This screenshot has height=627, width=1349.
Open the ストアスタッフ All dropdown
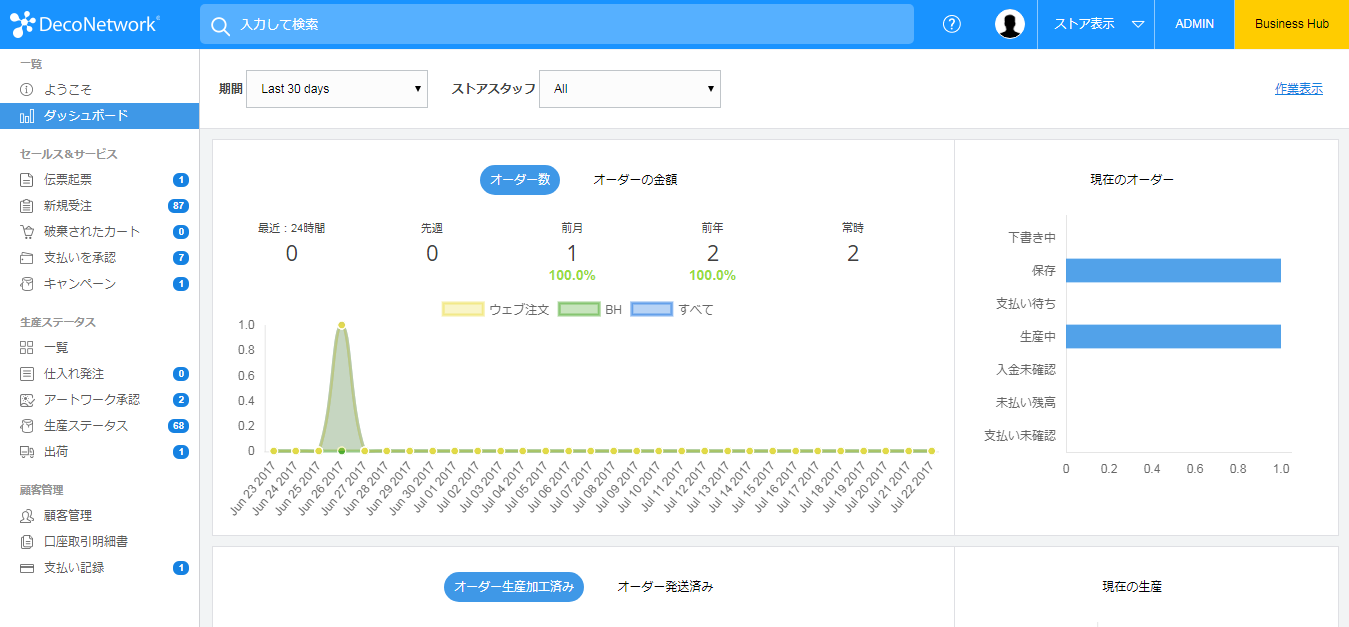coord(630,89)
